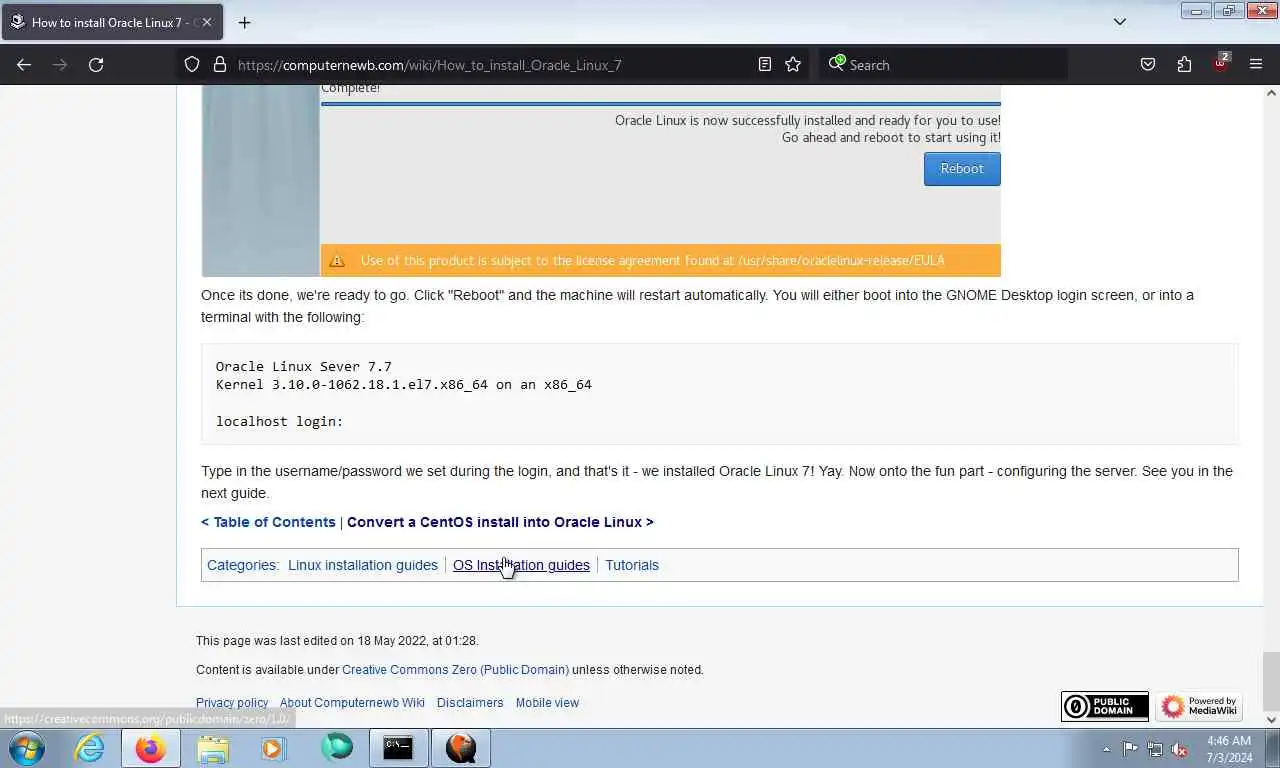Select the How to install Oracle Linux 7 tab

pos(110,22)
